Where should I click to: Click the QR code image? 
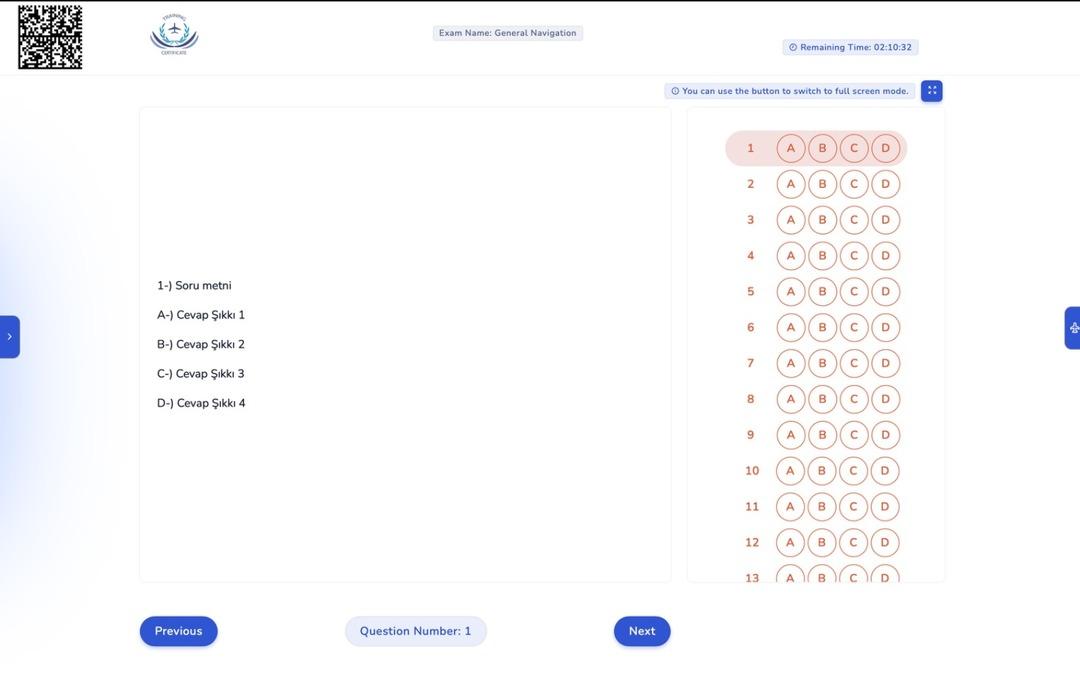pos(50,37)
